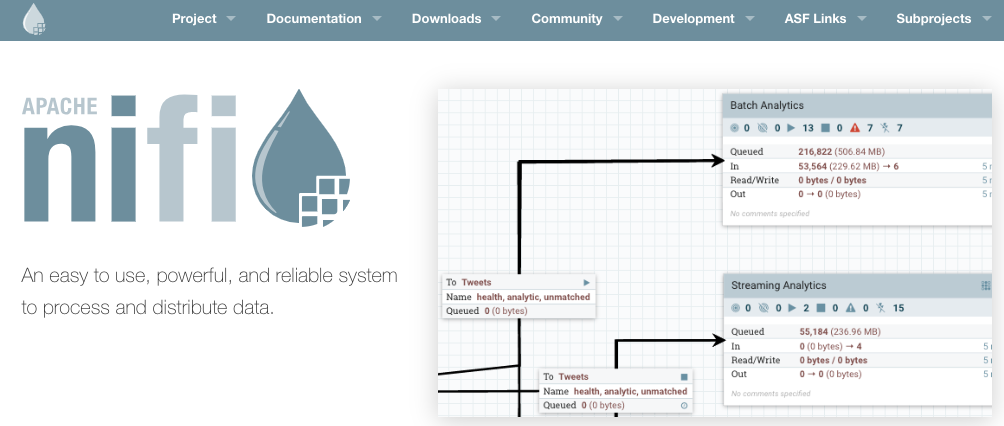This screenshot has width=1004, height=426.
Task: Click grid icon in Streaming Analytics header
Action: click(x=986, y=286)
